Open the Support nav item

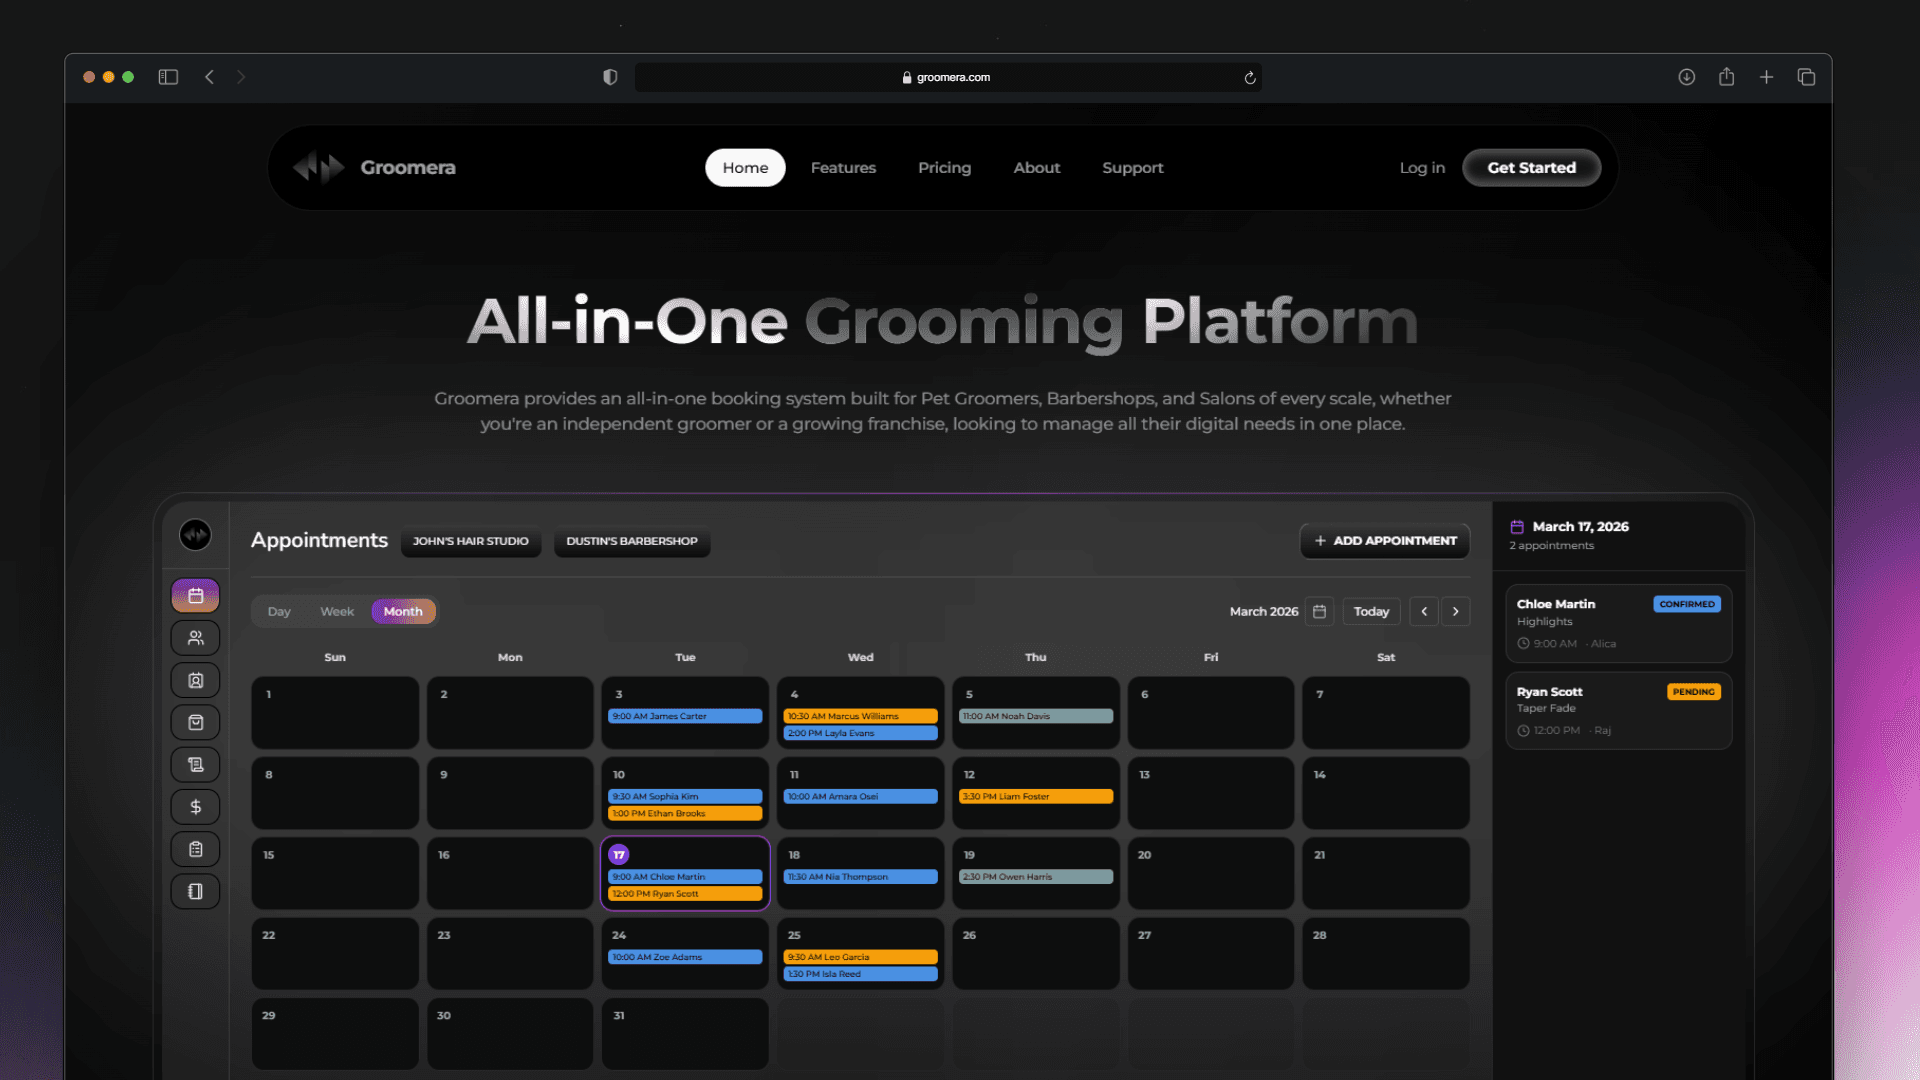[1133, 168]
